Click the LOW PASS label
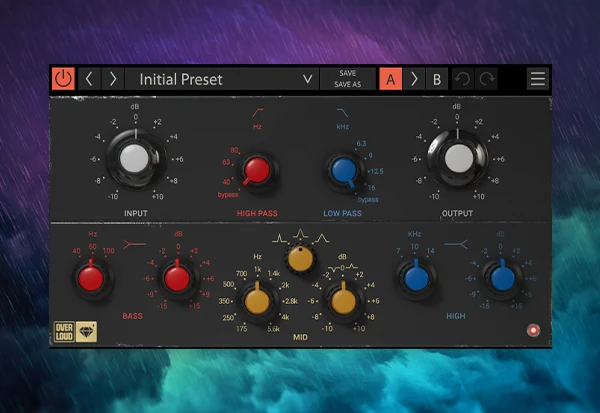Viewport: 600px width, 413px height. [x=342, y=213]
